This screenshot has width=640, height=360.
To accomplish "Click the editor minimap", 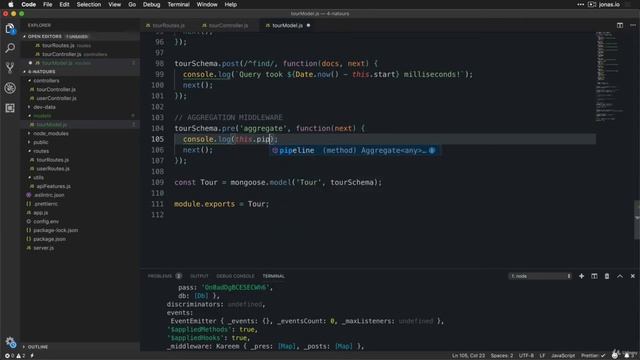I will (x=611, y=77).
